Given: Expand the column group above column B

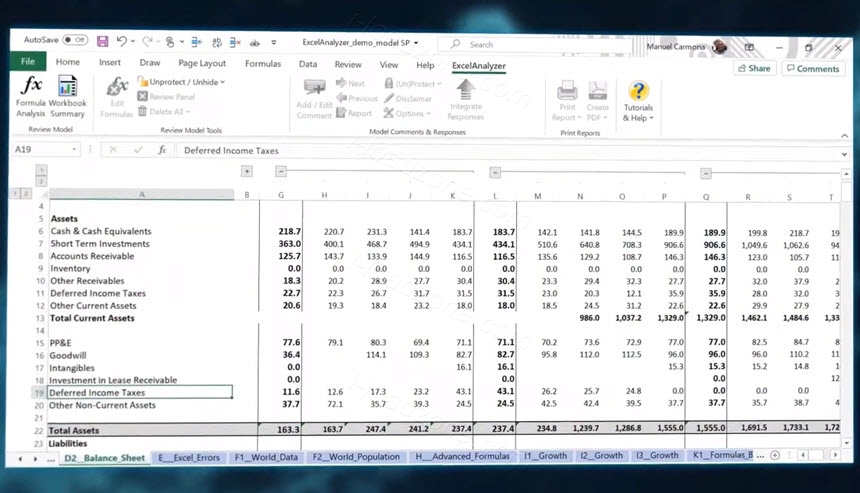Looking at the screenshot, I should pyautogui.click(x=247, y=172).
